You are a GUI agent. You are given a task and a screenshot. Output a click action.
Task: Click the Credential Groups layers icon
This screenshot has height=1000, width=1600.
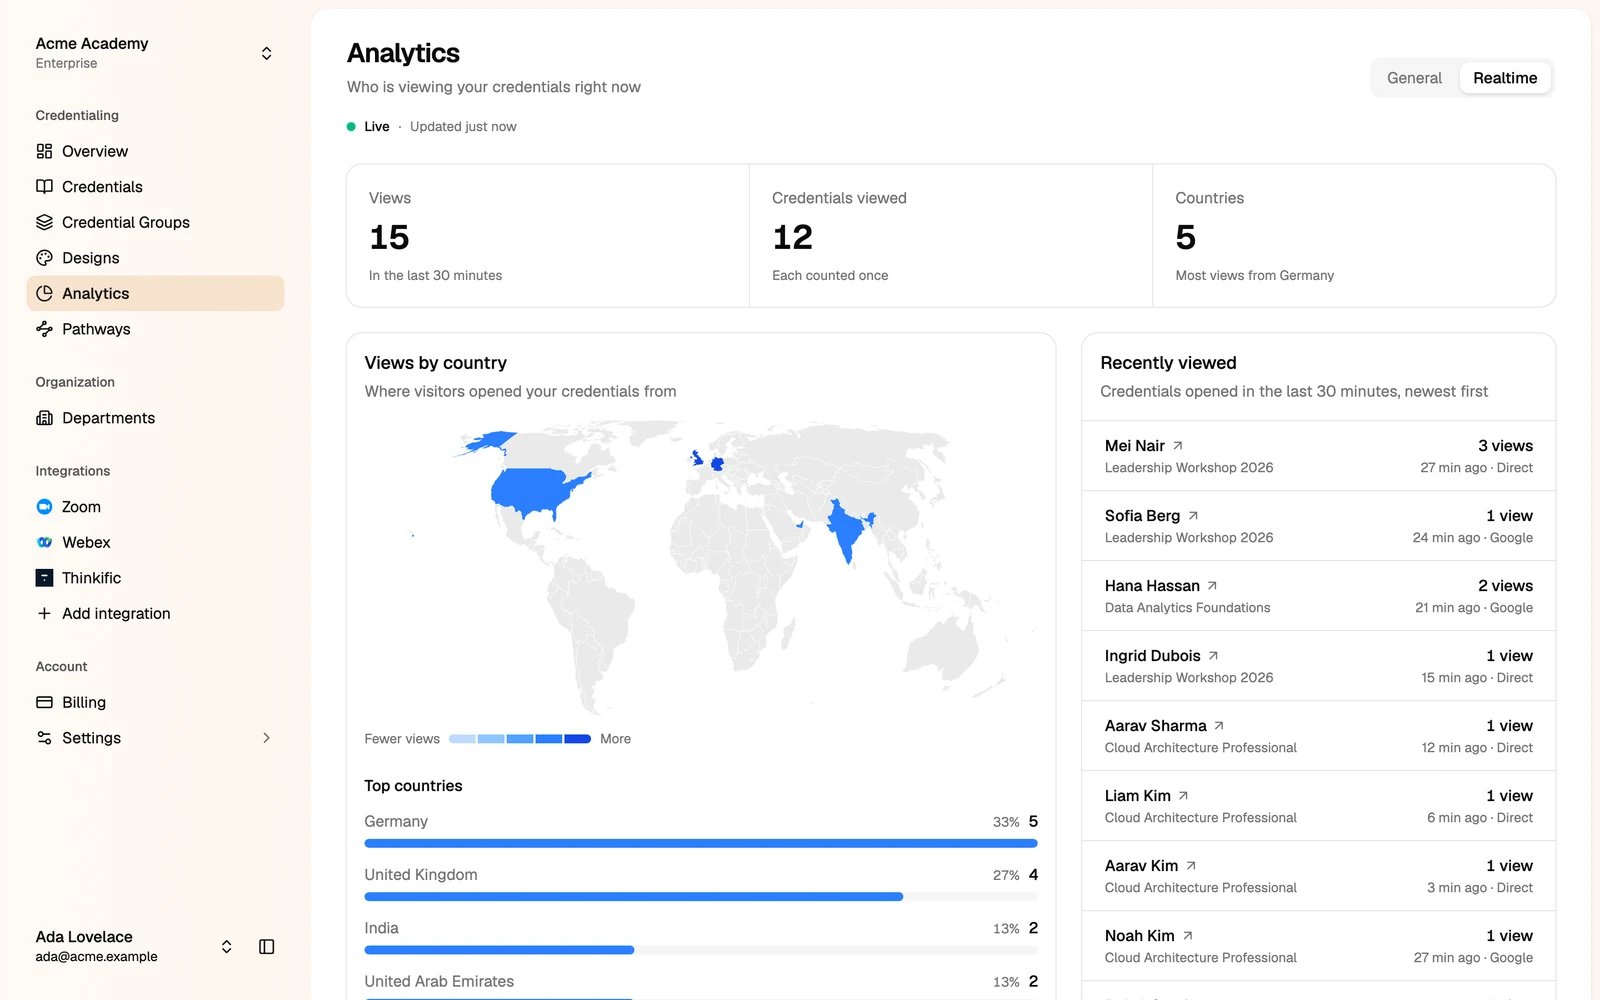44,222
